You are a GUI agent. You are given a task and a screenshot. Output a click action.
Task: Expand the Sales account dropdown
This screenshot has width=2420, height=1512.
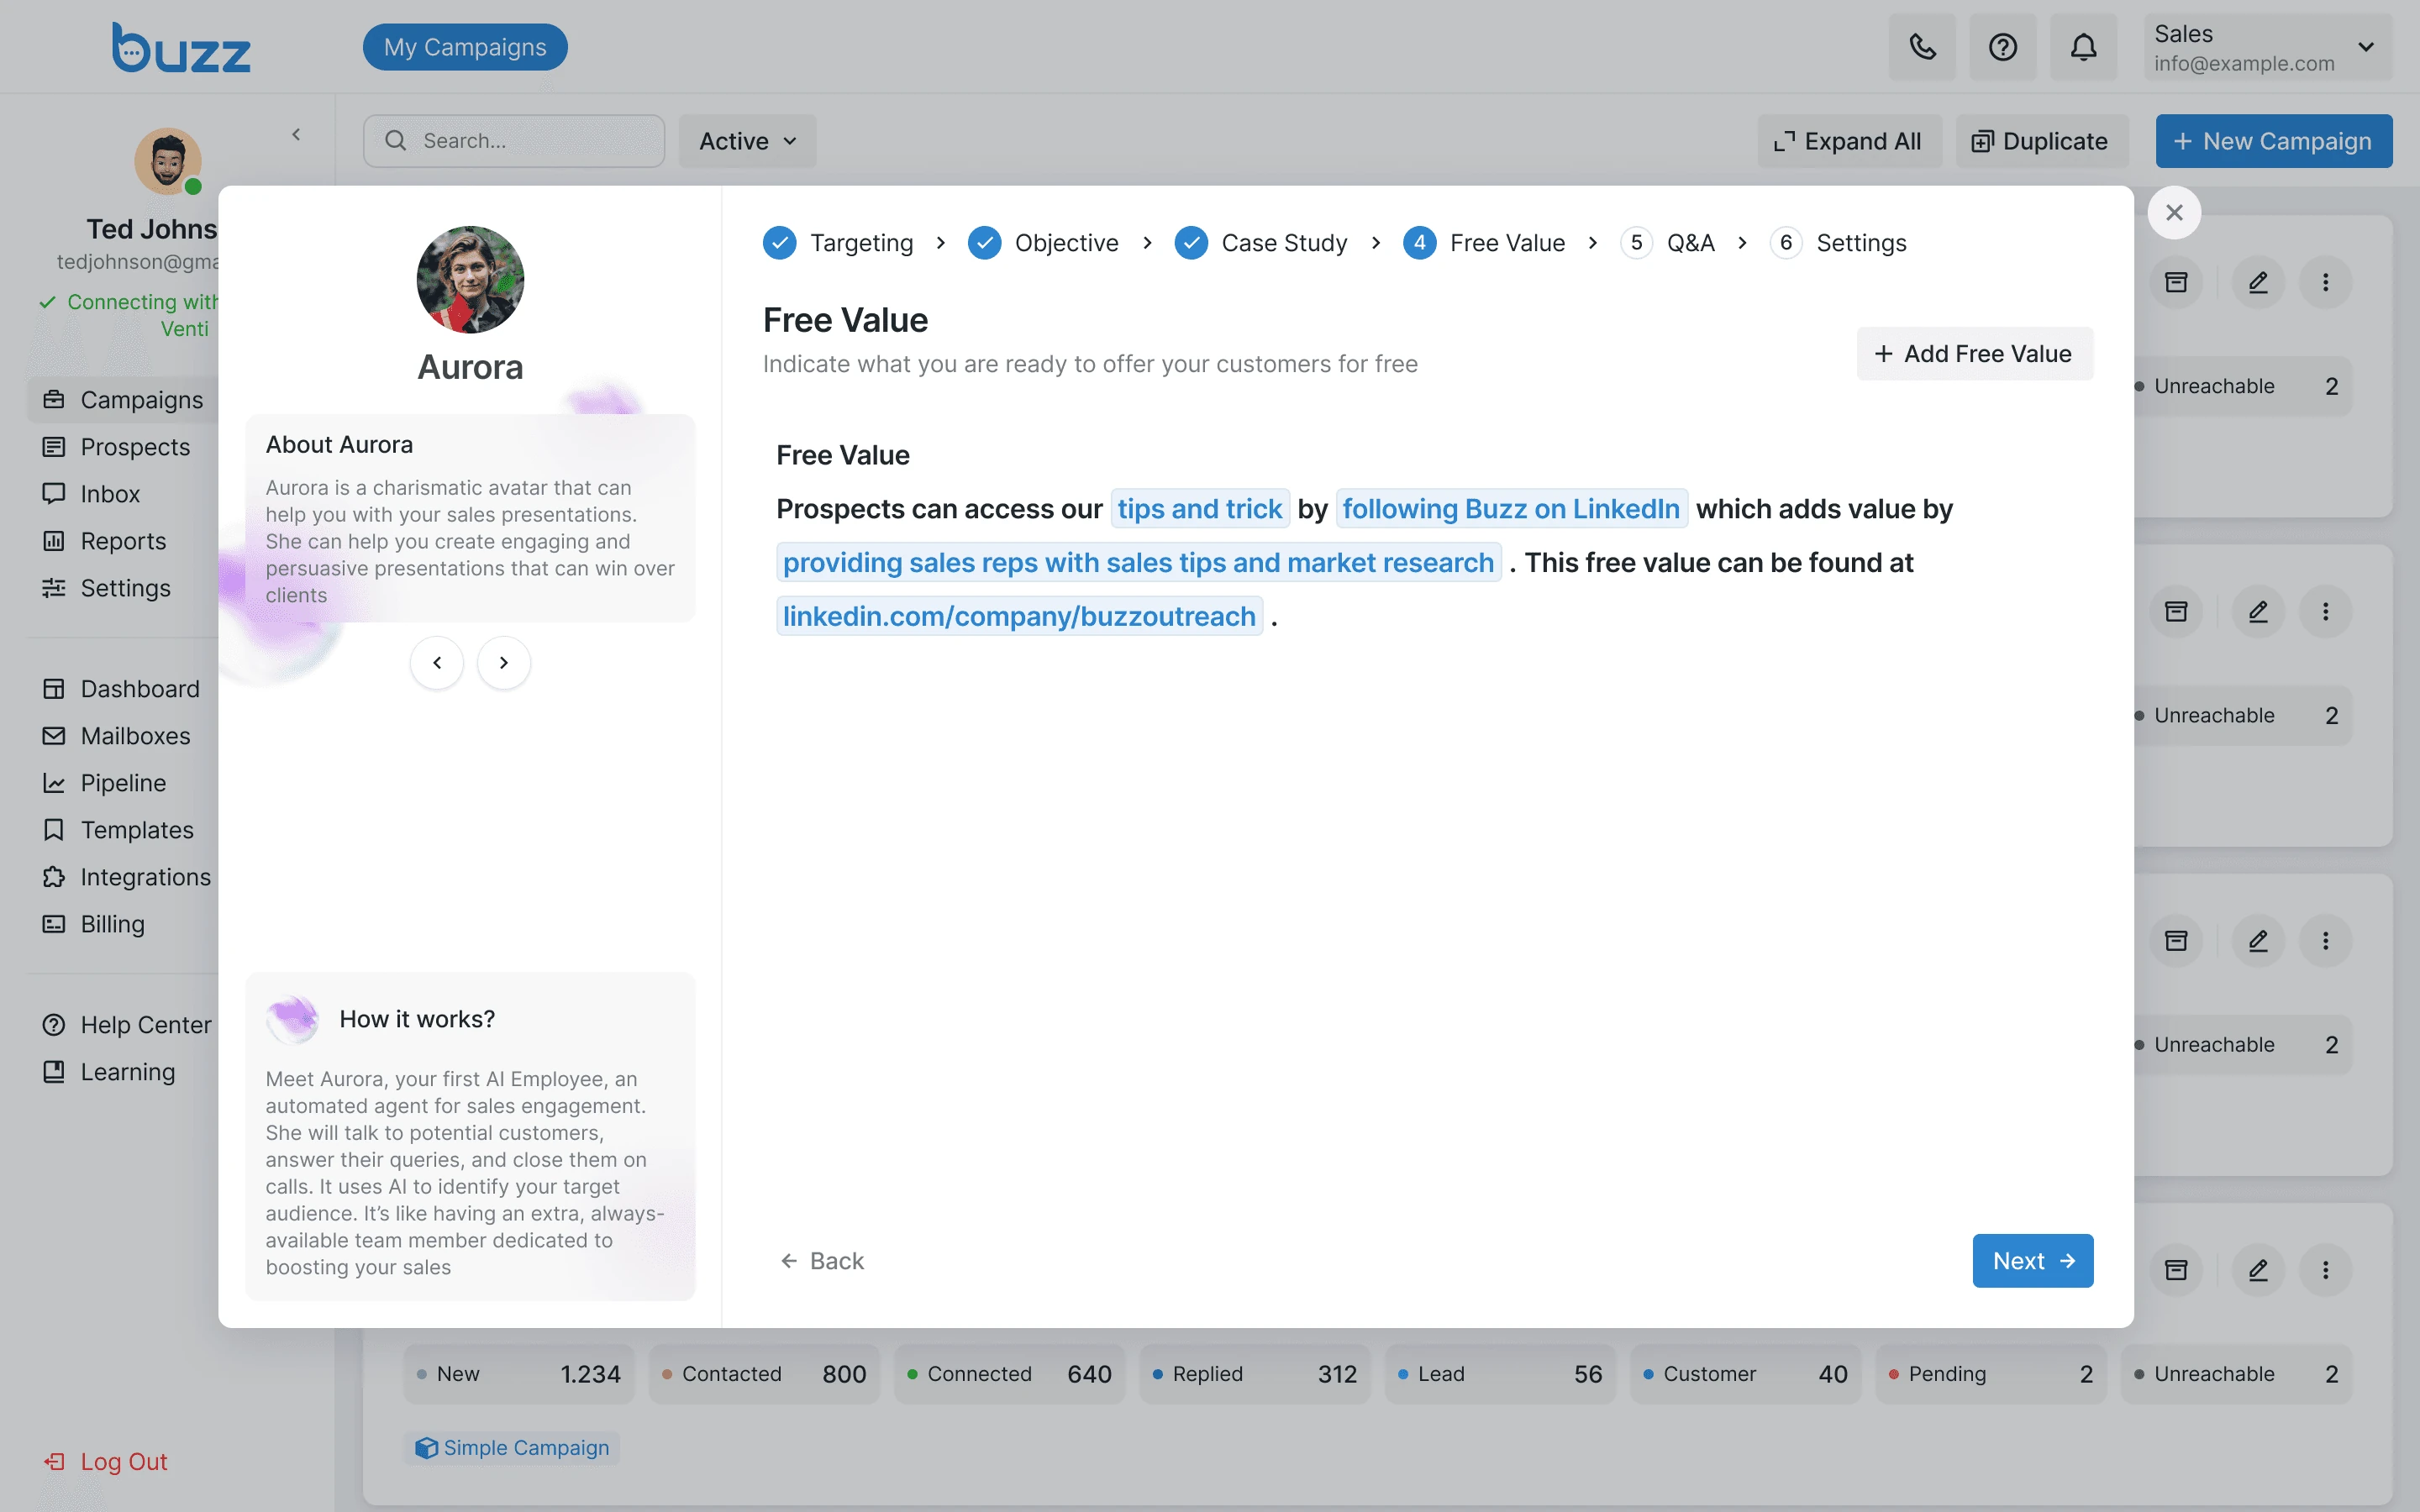2267,47
